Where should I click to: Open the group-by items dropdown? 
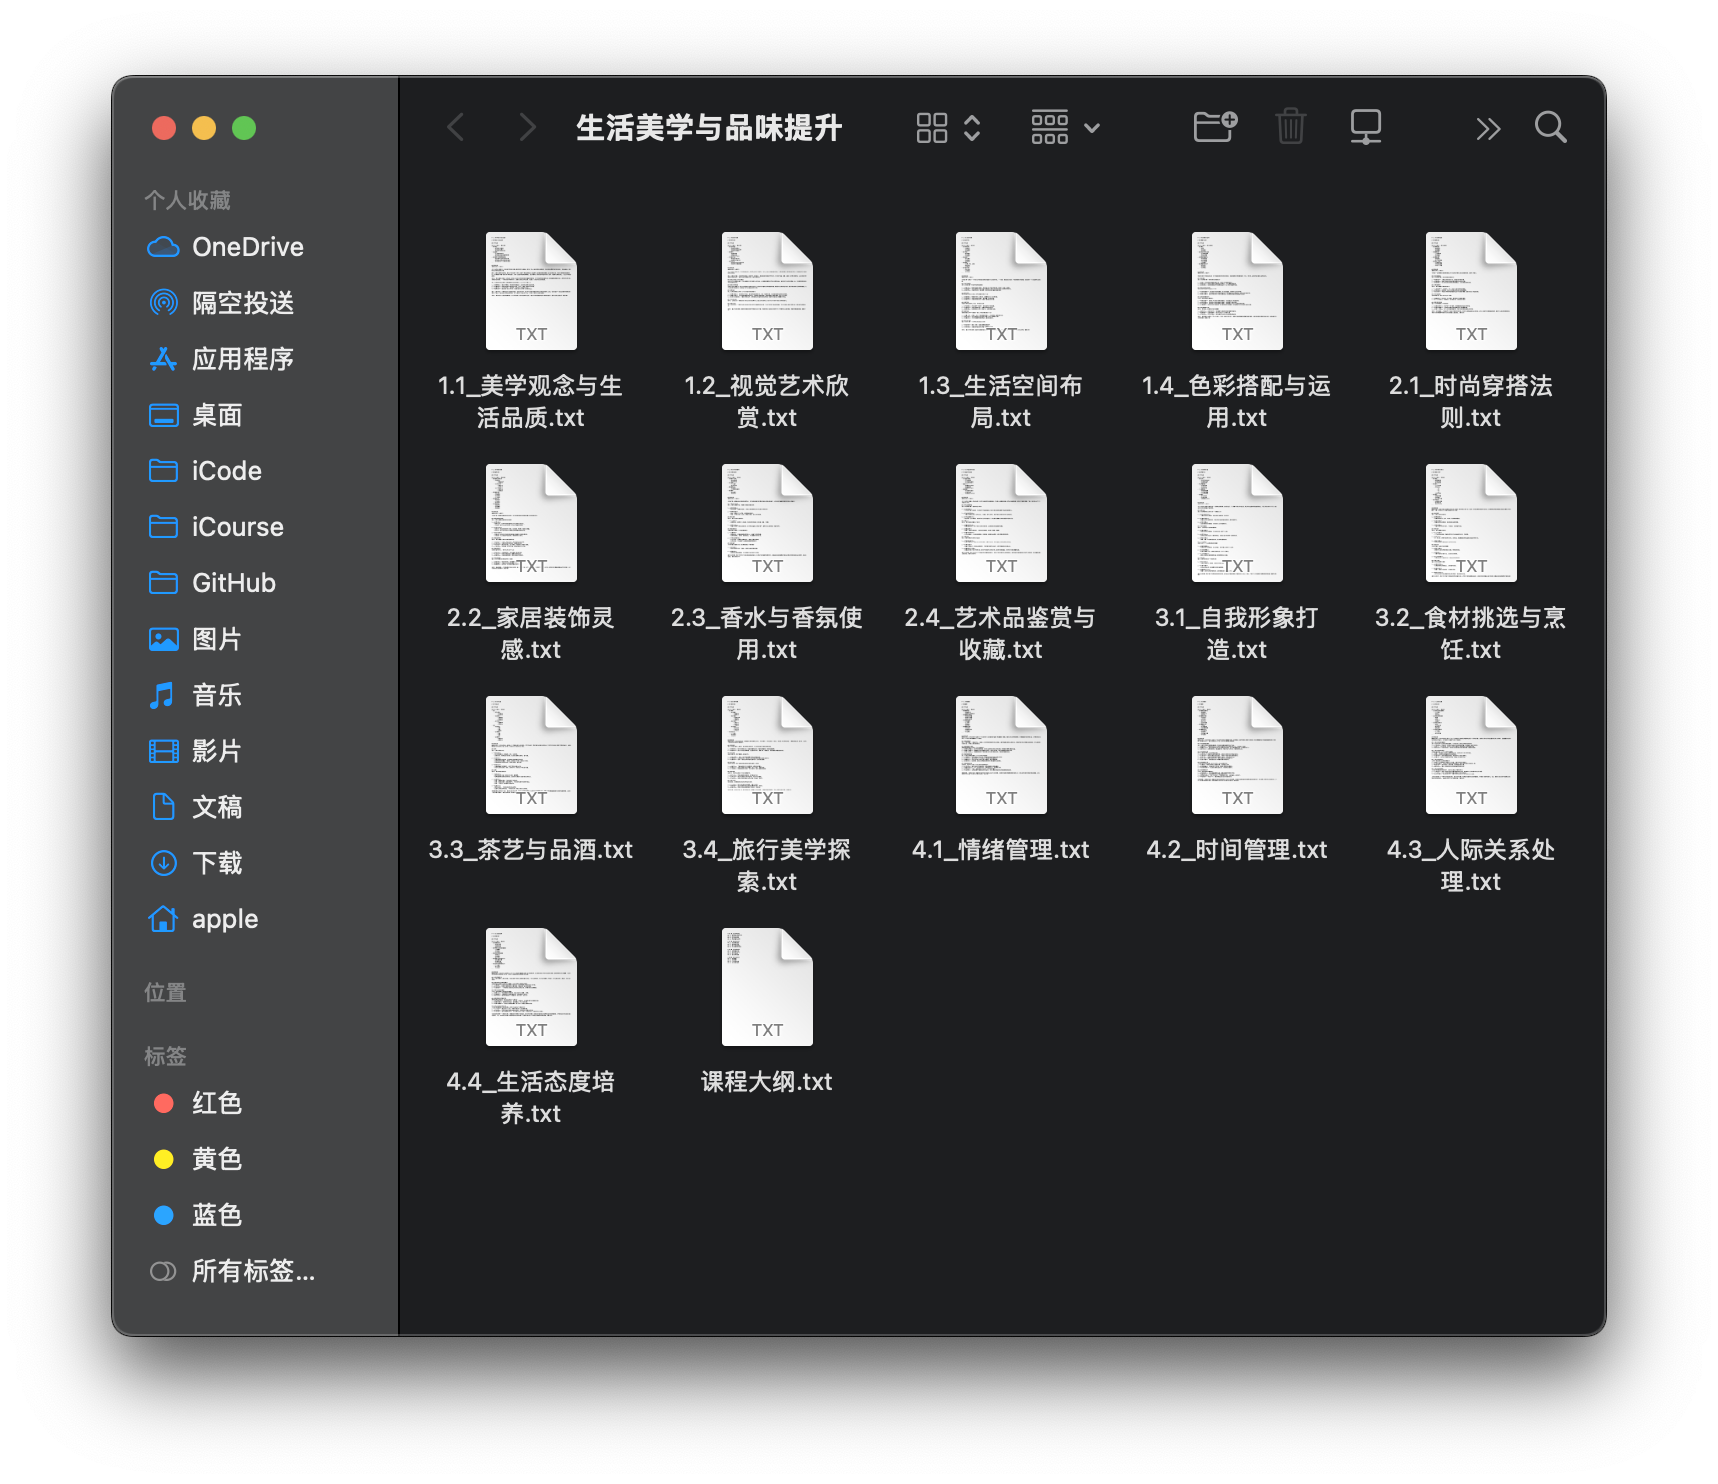point(1066,128)
